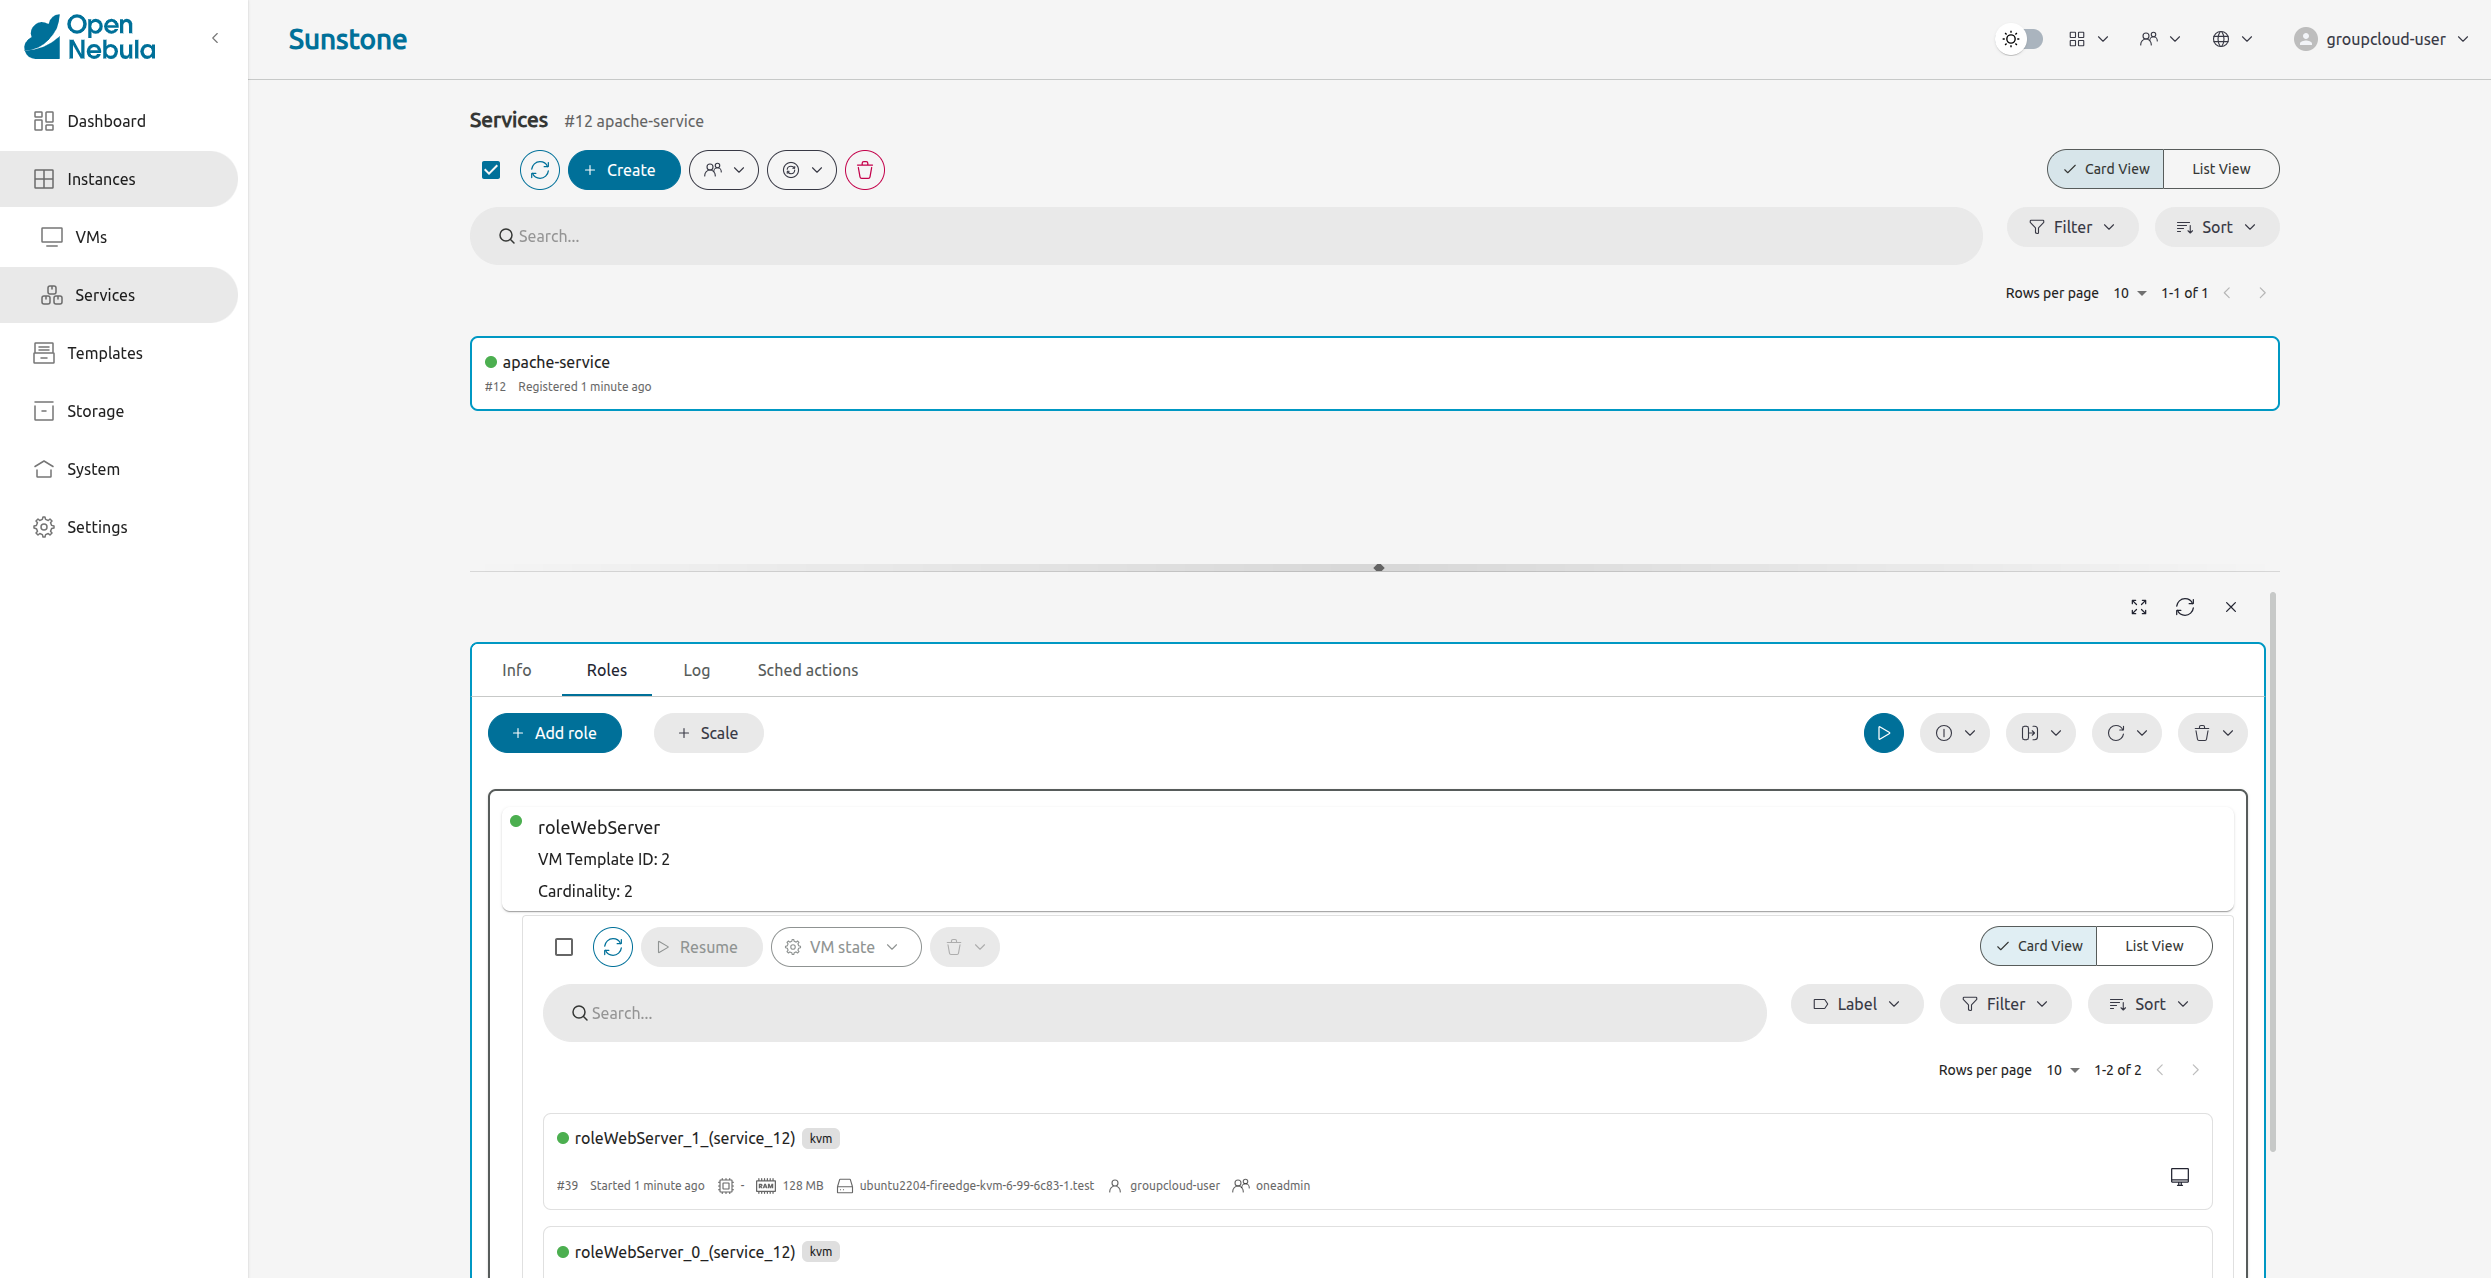Viewport: 2491px width, 1278px height.
Task: Switch services to List View
Action: tap(2221, 169)
